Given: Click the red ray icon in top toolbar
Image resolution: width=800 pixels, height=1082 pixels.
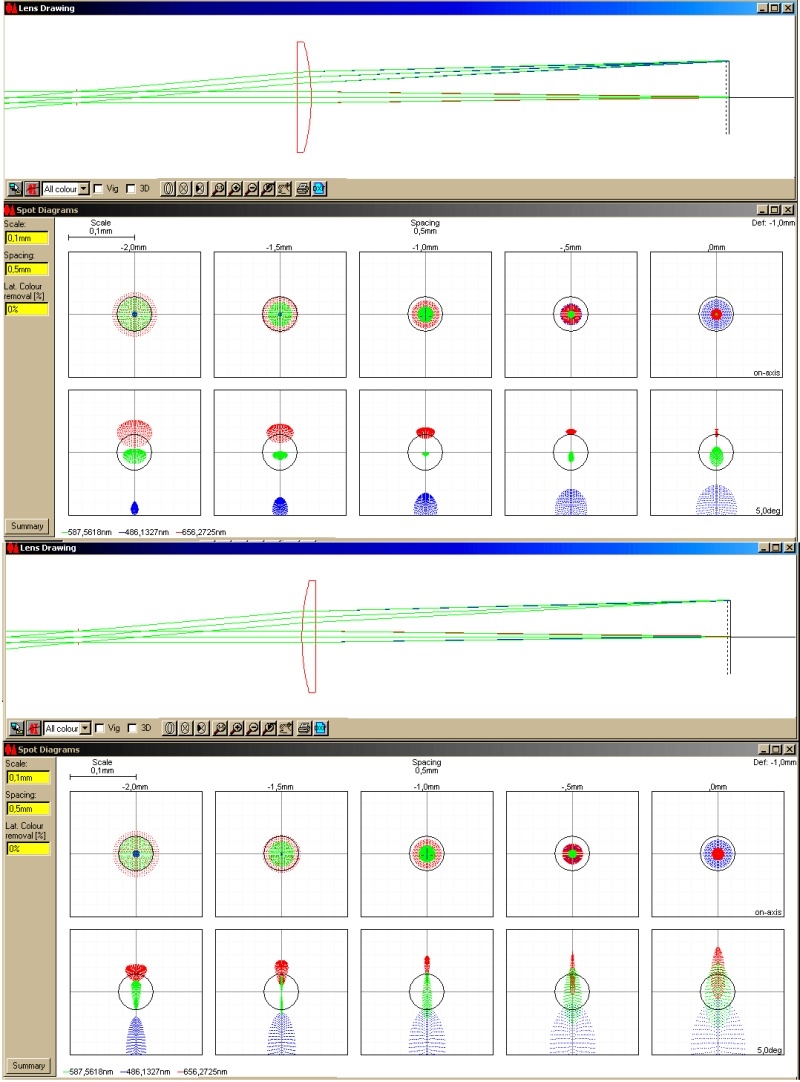Looking at the screenshot, I should pyautogui.click(x=32, y=188).
